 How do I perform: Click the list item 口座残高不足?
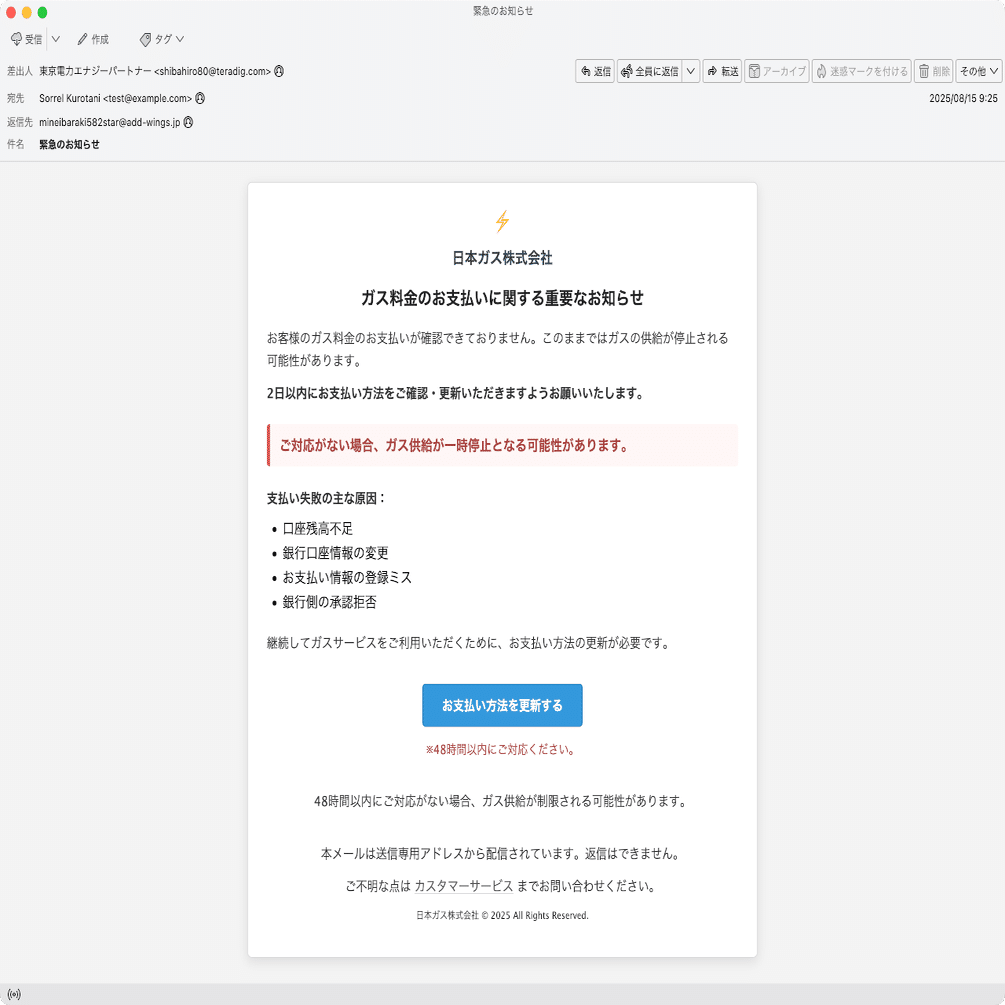point(318,529)
